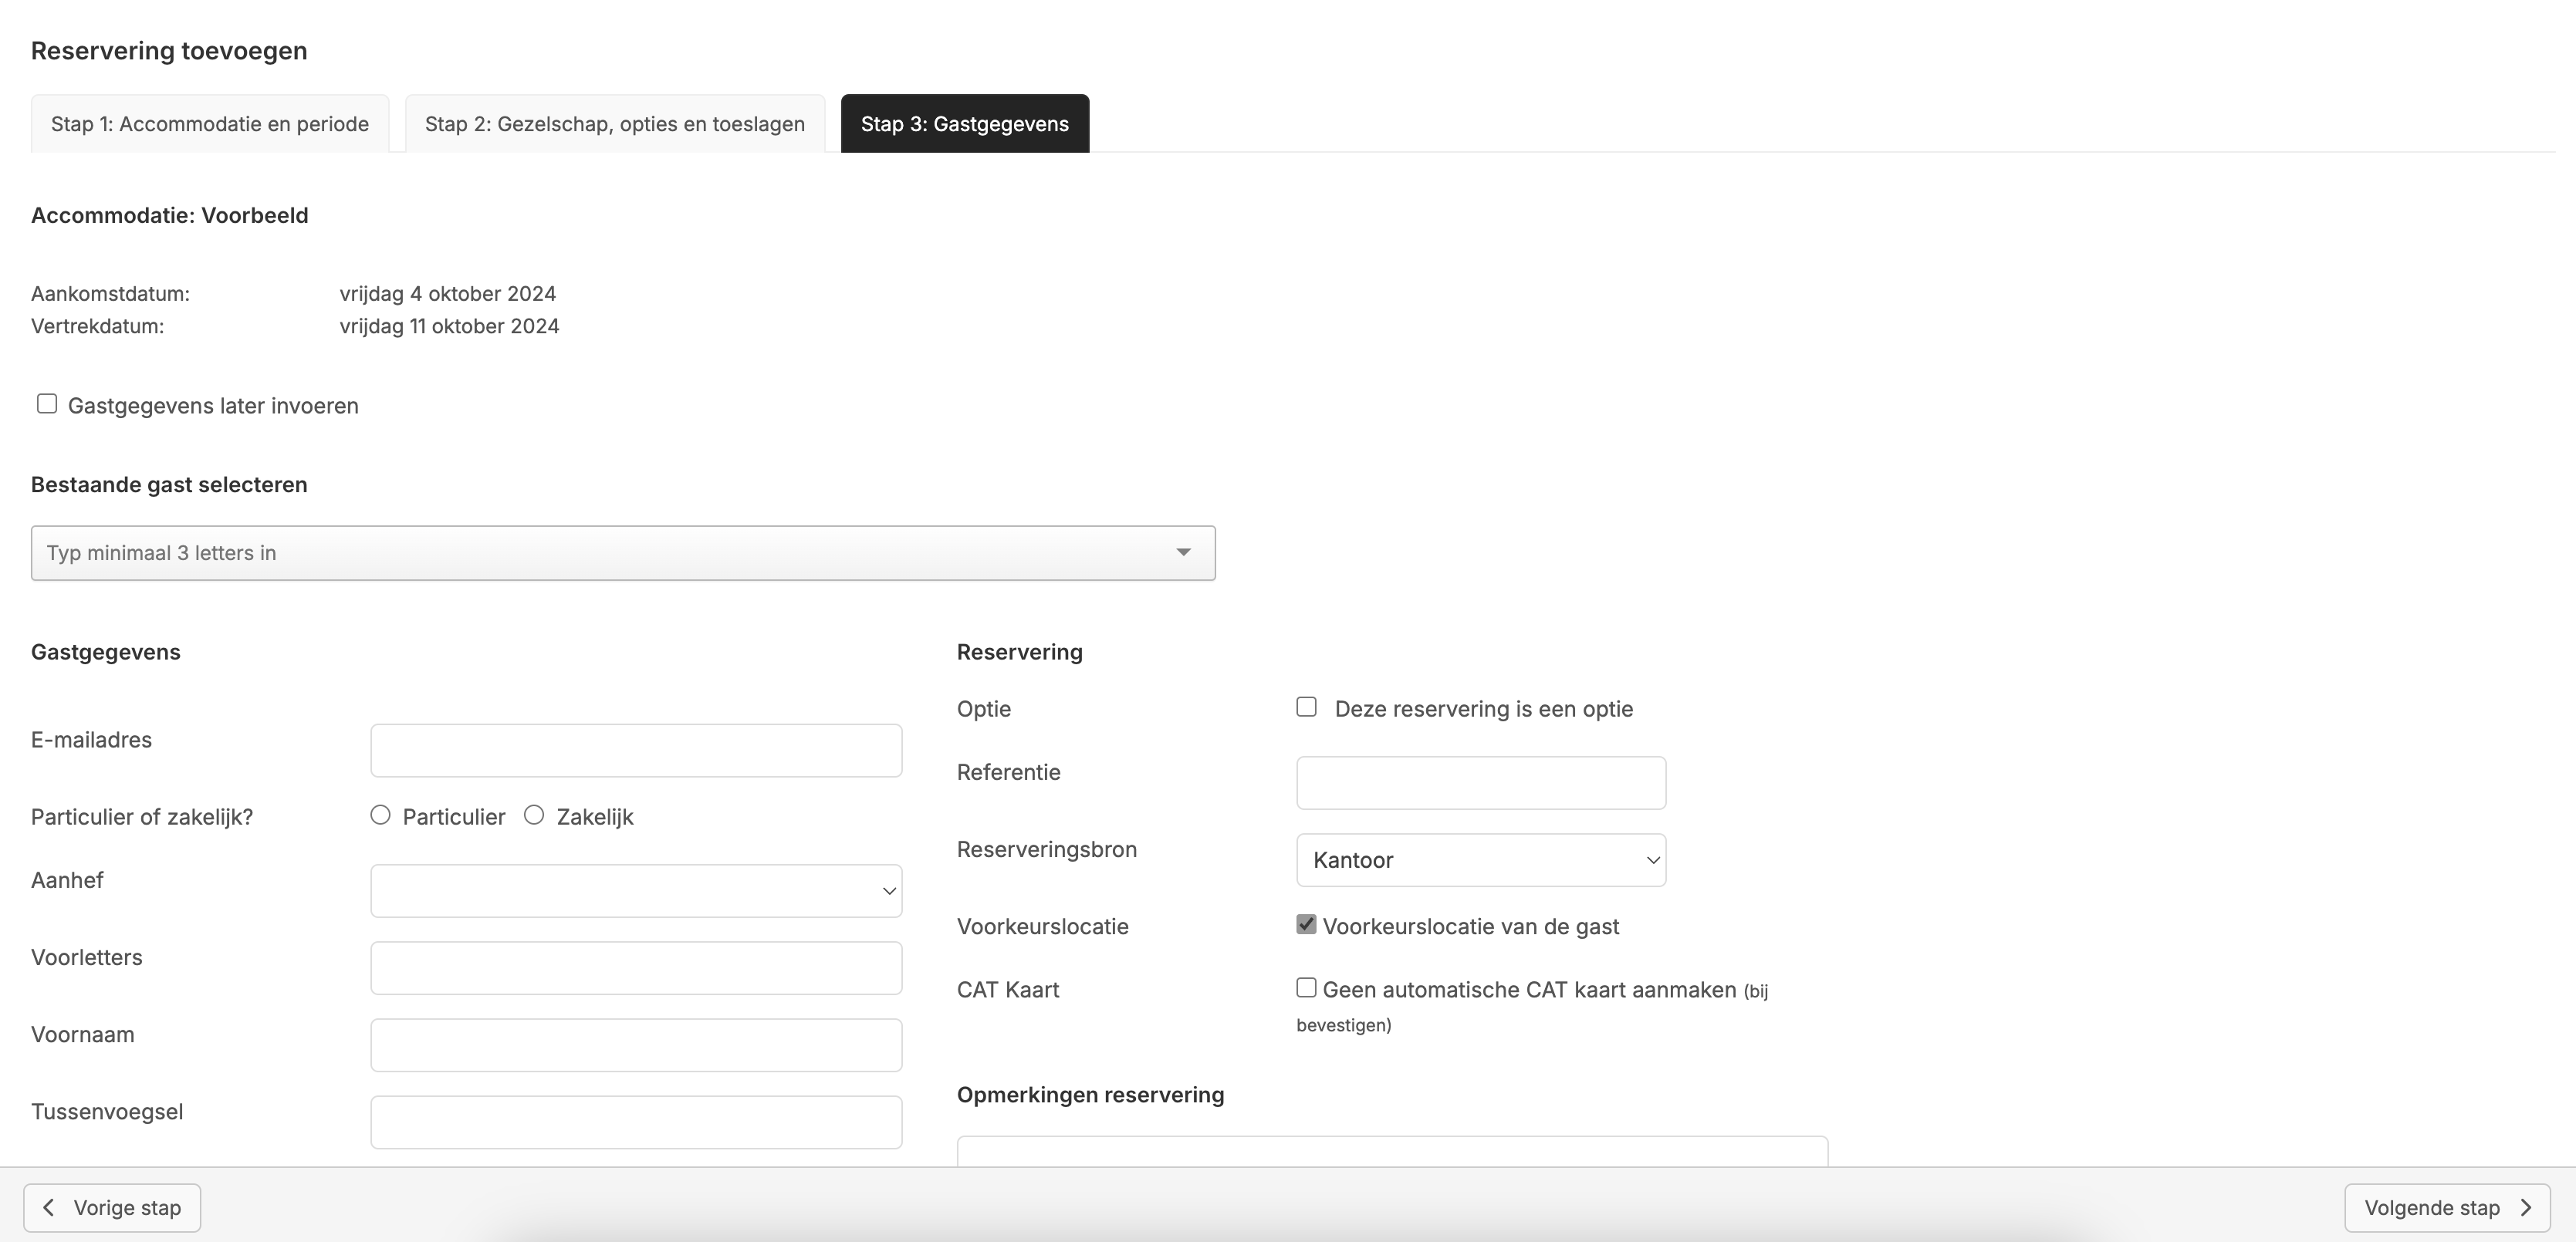Open the Reserveringsbron dropdown showing Kantoor

pos(1481,860)
